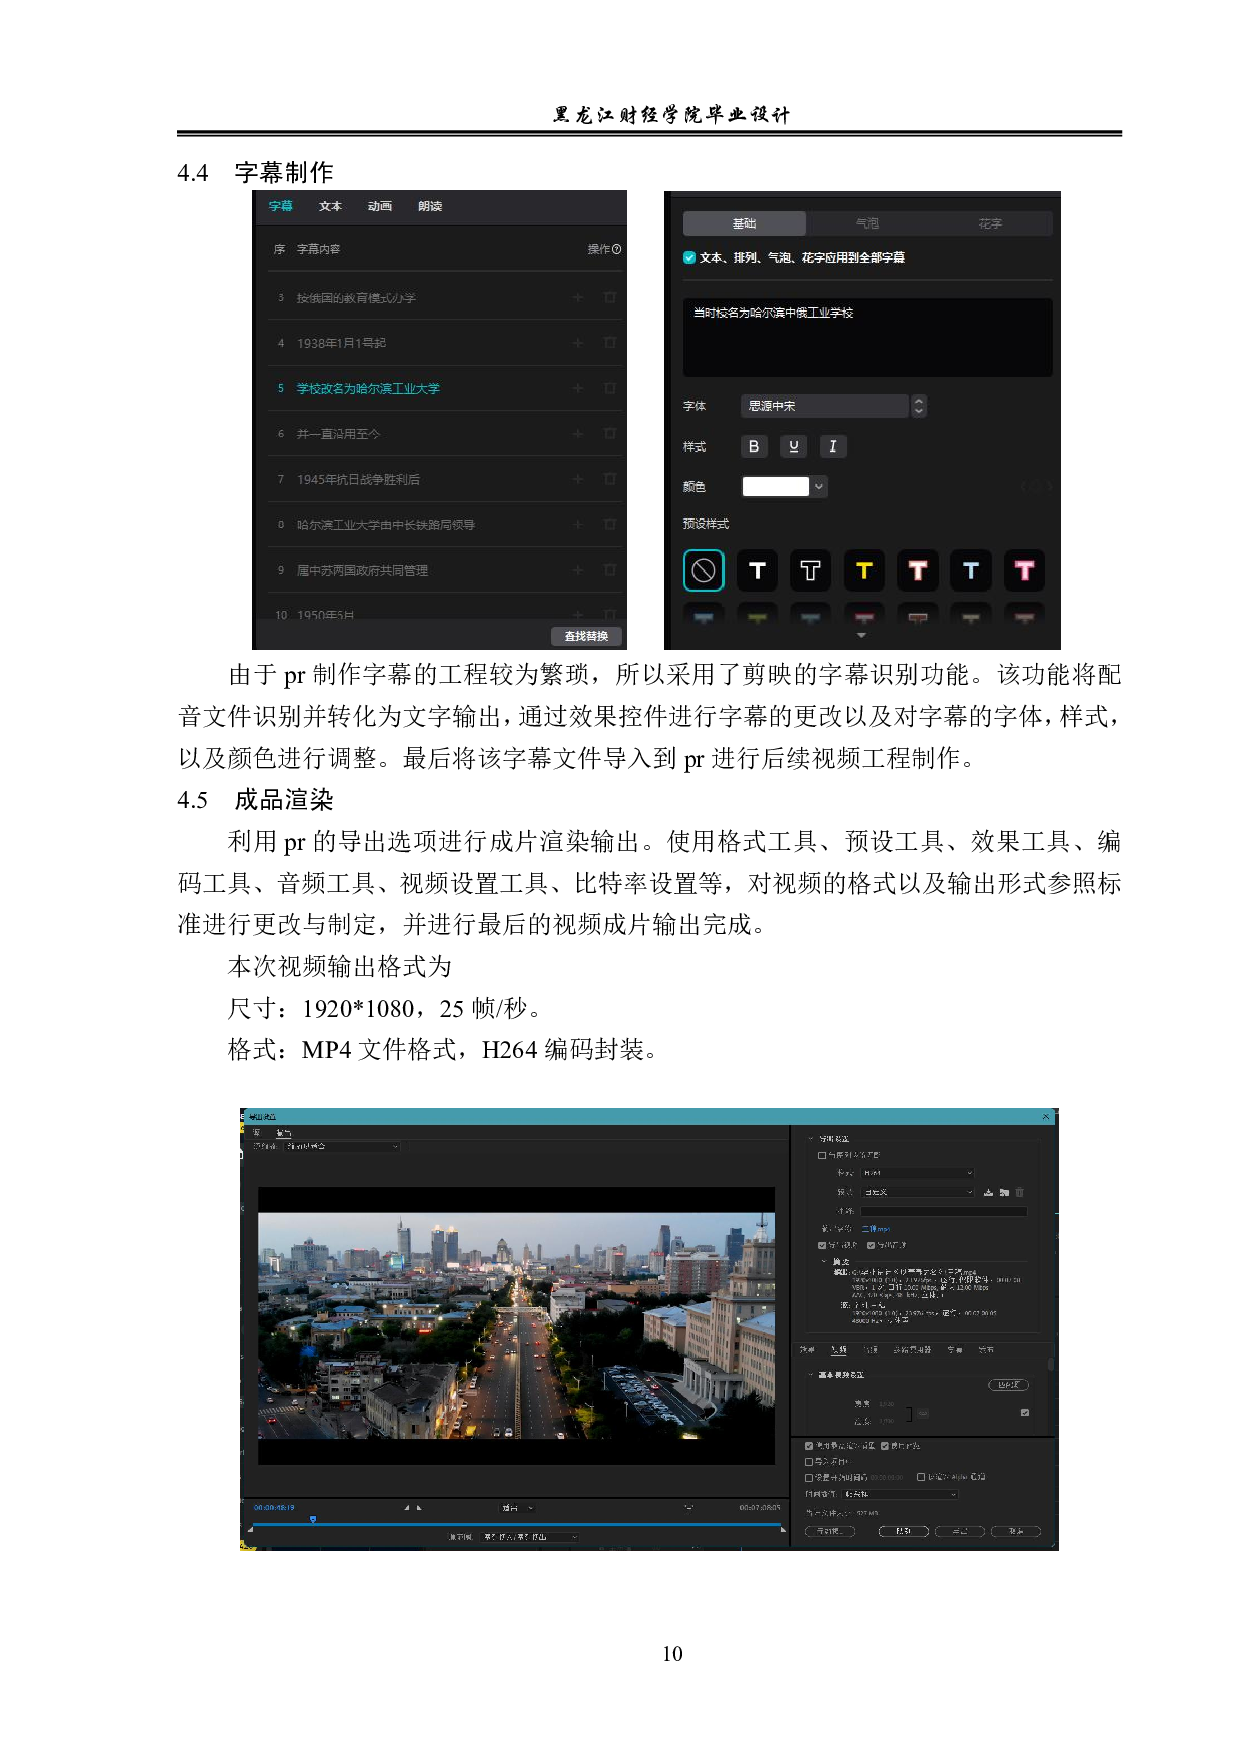Image resolution: width=1240 pixels, height=1754 pixels.
Task: Switch to the 气泡 tab
Action: click(x=867, y=223)
